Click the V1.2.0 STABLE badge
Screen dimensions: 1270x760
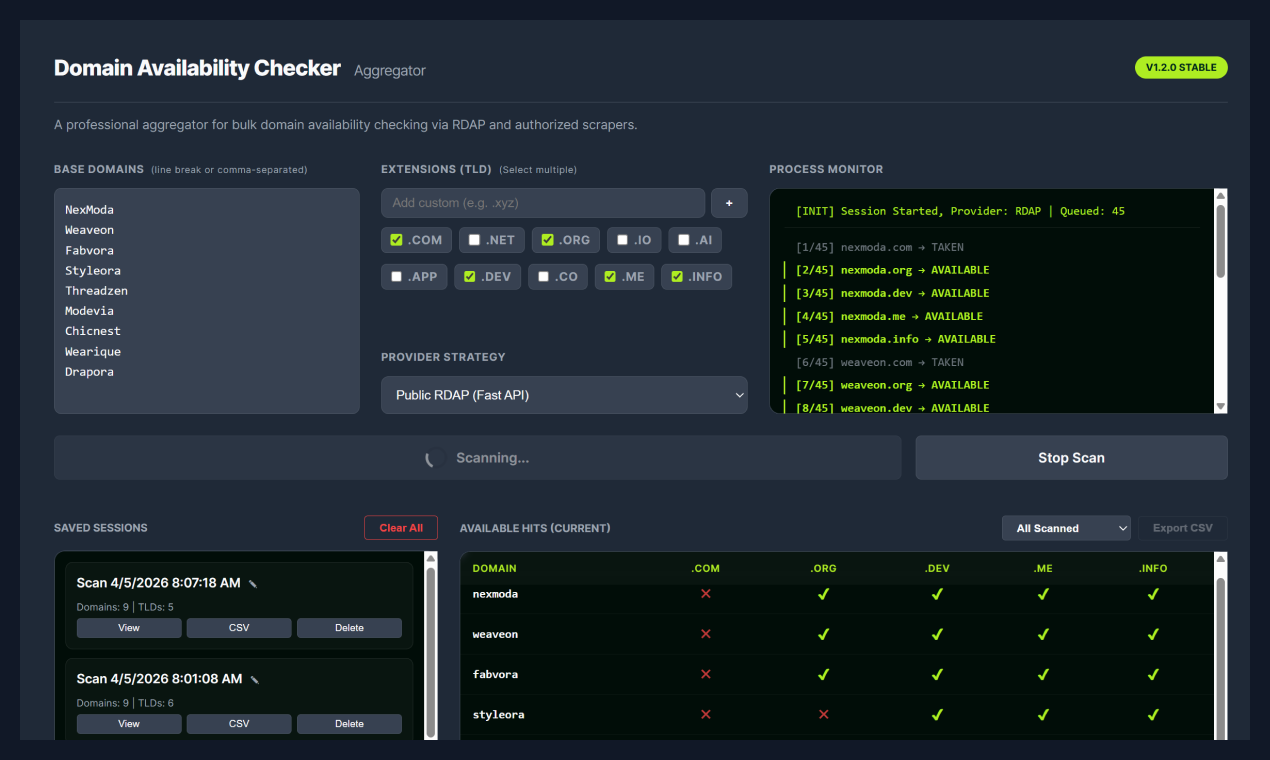[1181, 67]
